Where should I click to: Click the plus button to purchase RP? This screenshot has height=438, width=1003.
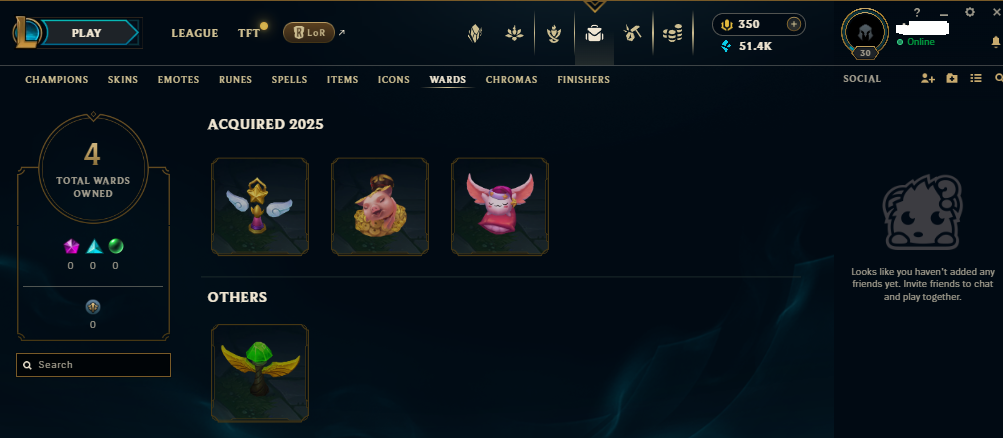click(794, 24)
